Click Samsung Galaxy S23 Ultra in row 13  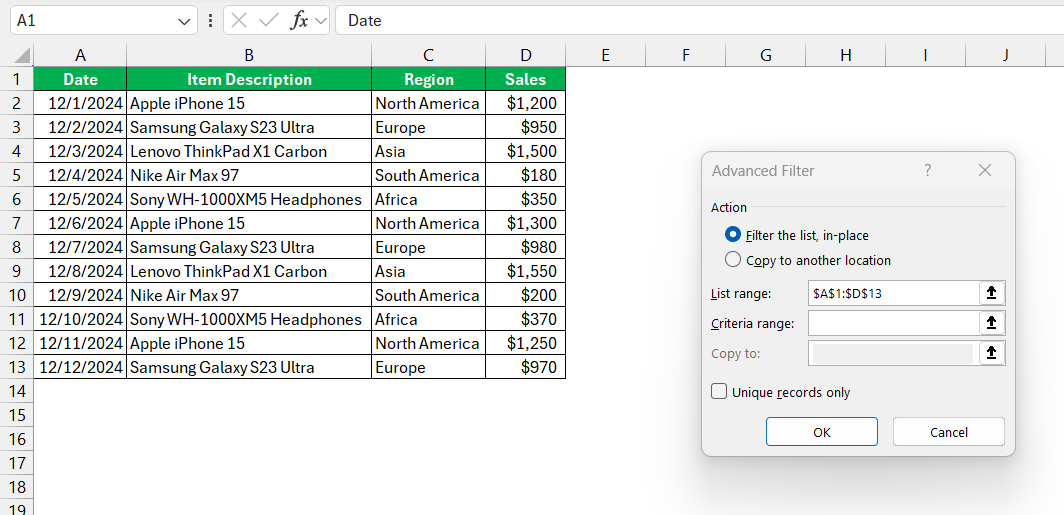pos(249,368)
